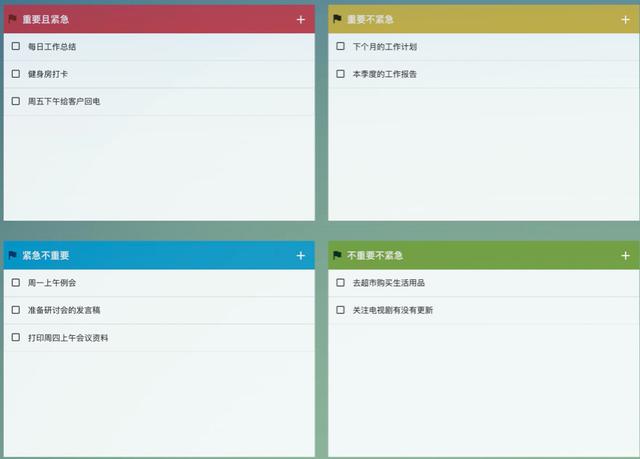The height and width of the screenshot is (459, 640).
Task: Tick the 本季度的工作报告 checkbox
Action: click(x=340, y=74)
